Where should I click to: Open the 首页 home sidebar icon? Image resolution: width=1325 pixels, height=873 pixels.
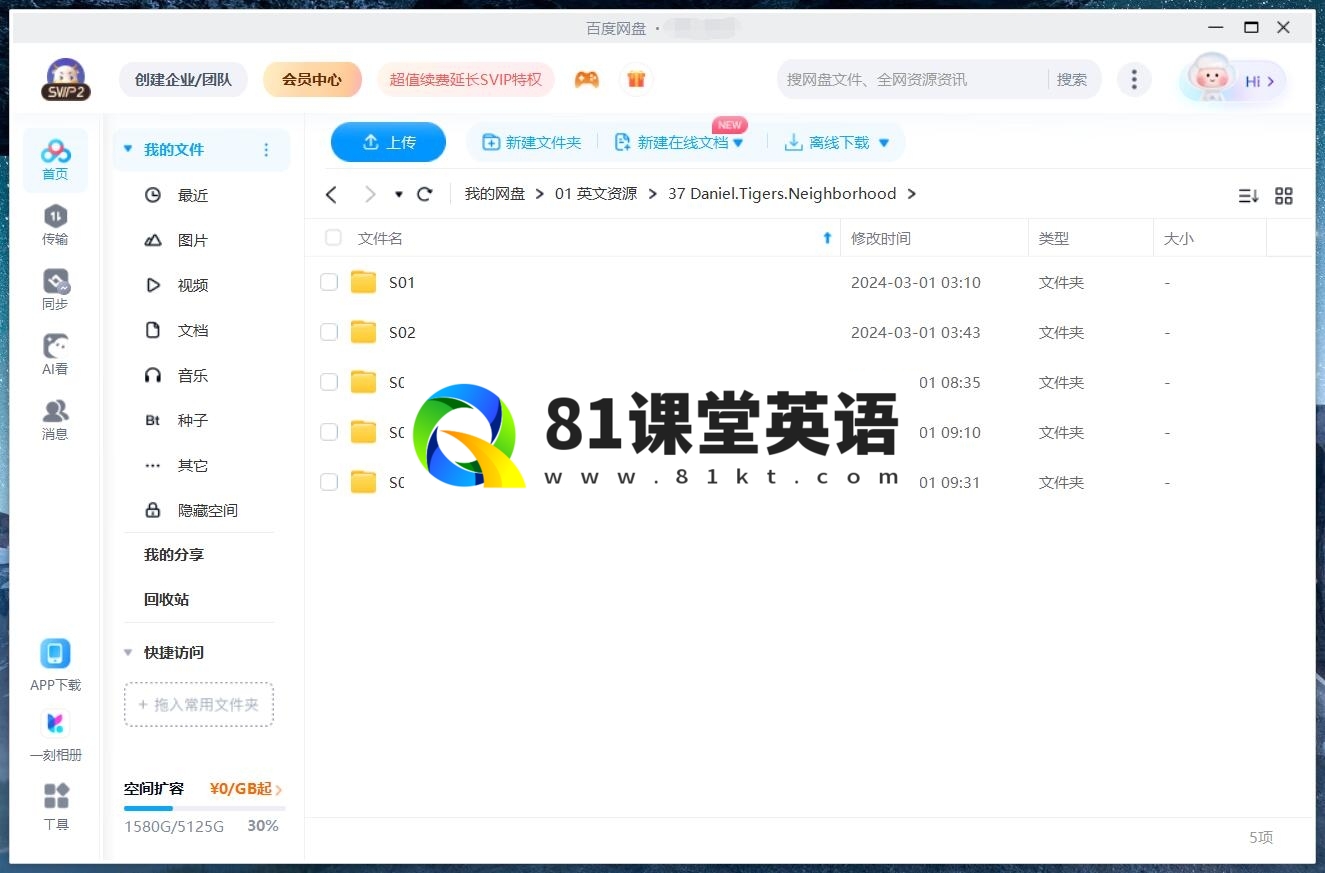(55, 160)
